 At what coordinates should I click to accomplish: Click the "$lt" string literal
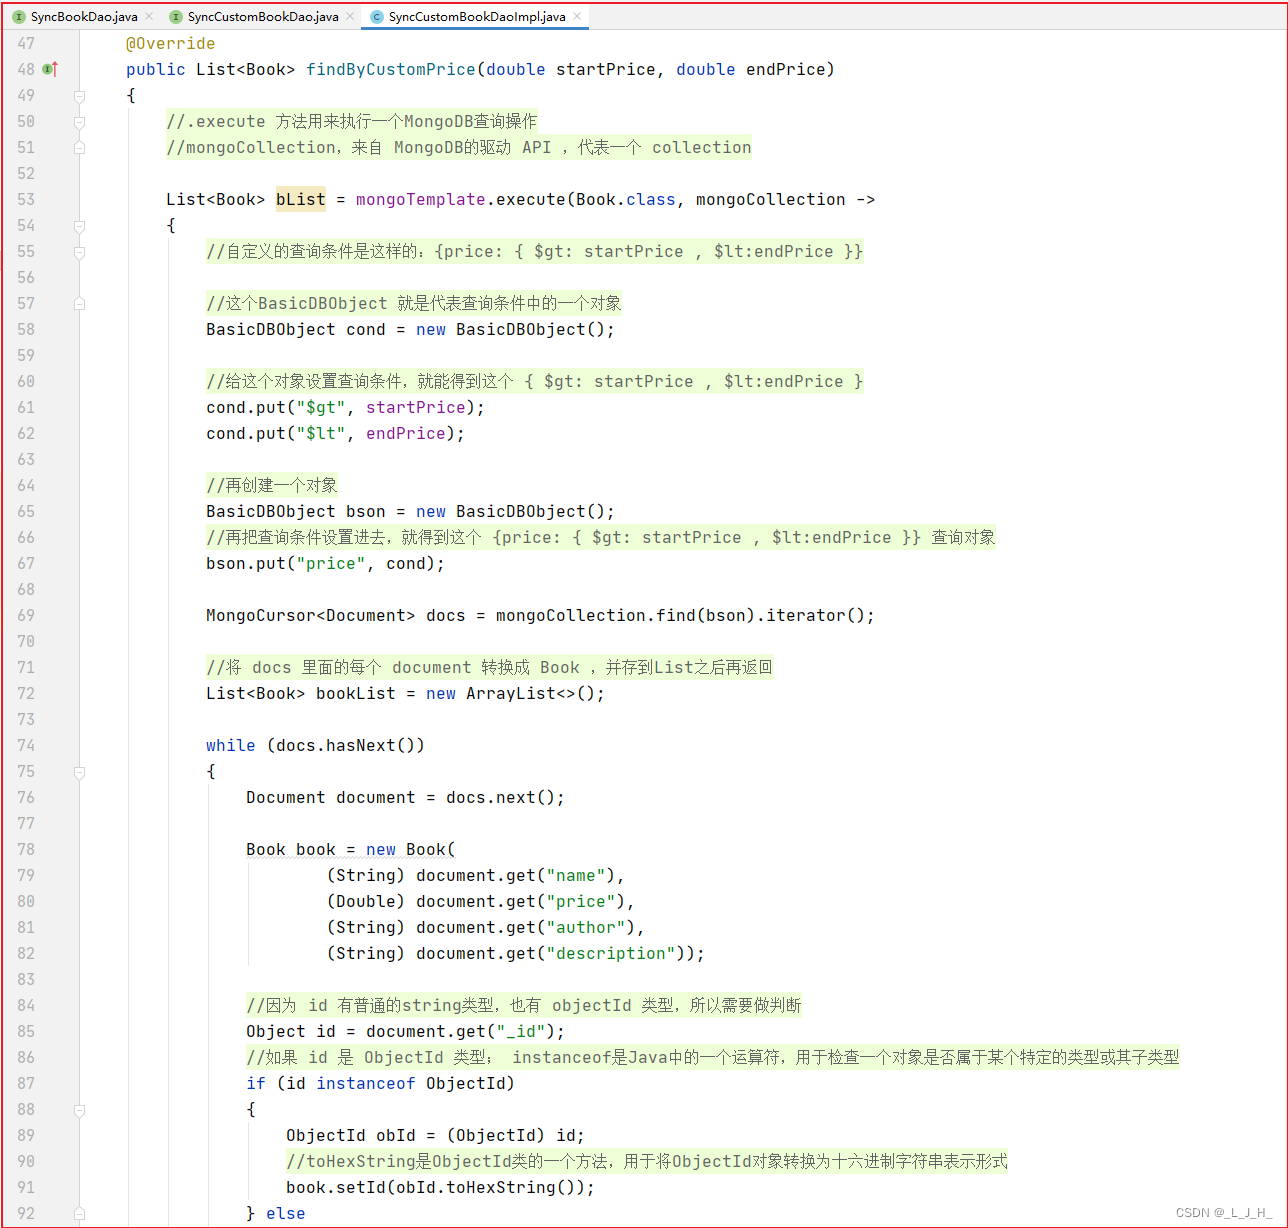321,434
